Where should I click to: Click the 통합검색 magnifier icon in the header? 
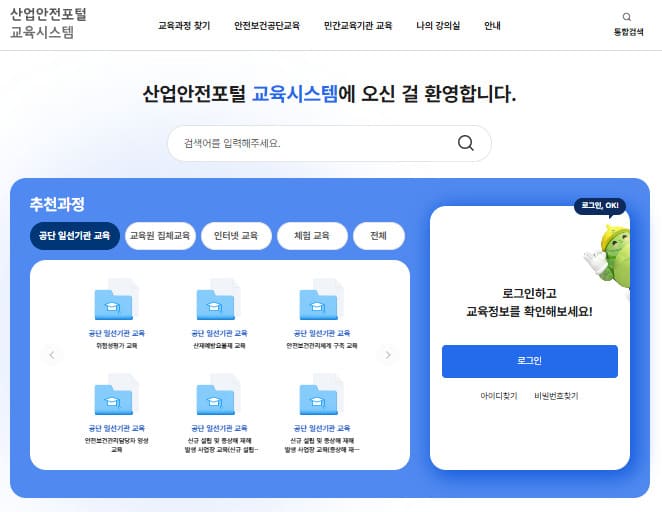[627, 17]
